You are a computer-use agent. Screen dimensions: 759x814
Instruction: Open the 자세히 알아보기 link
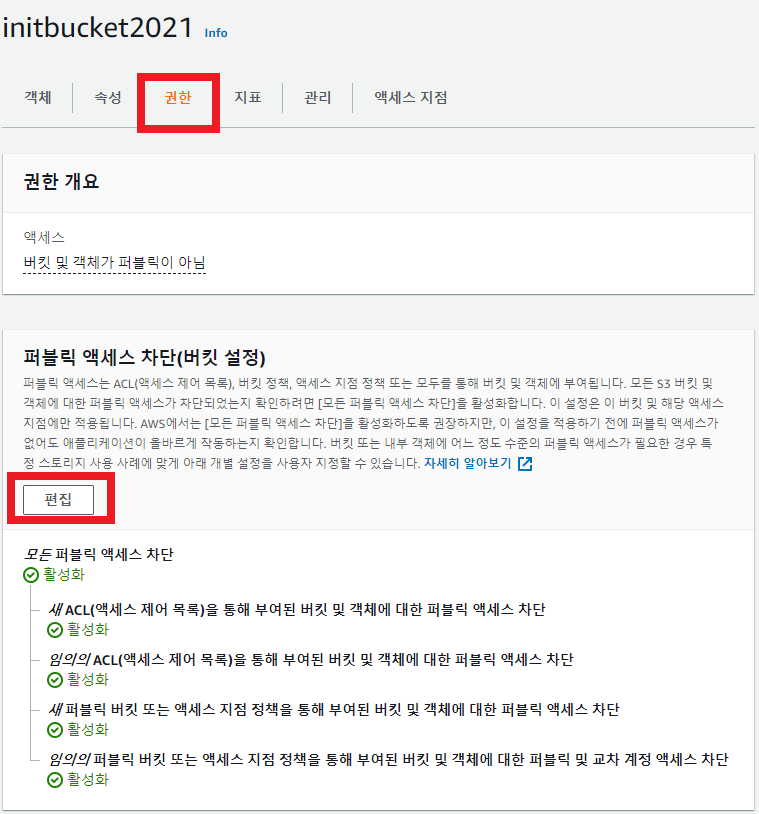(468, 463)
